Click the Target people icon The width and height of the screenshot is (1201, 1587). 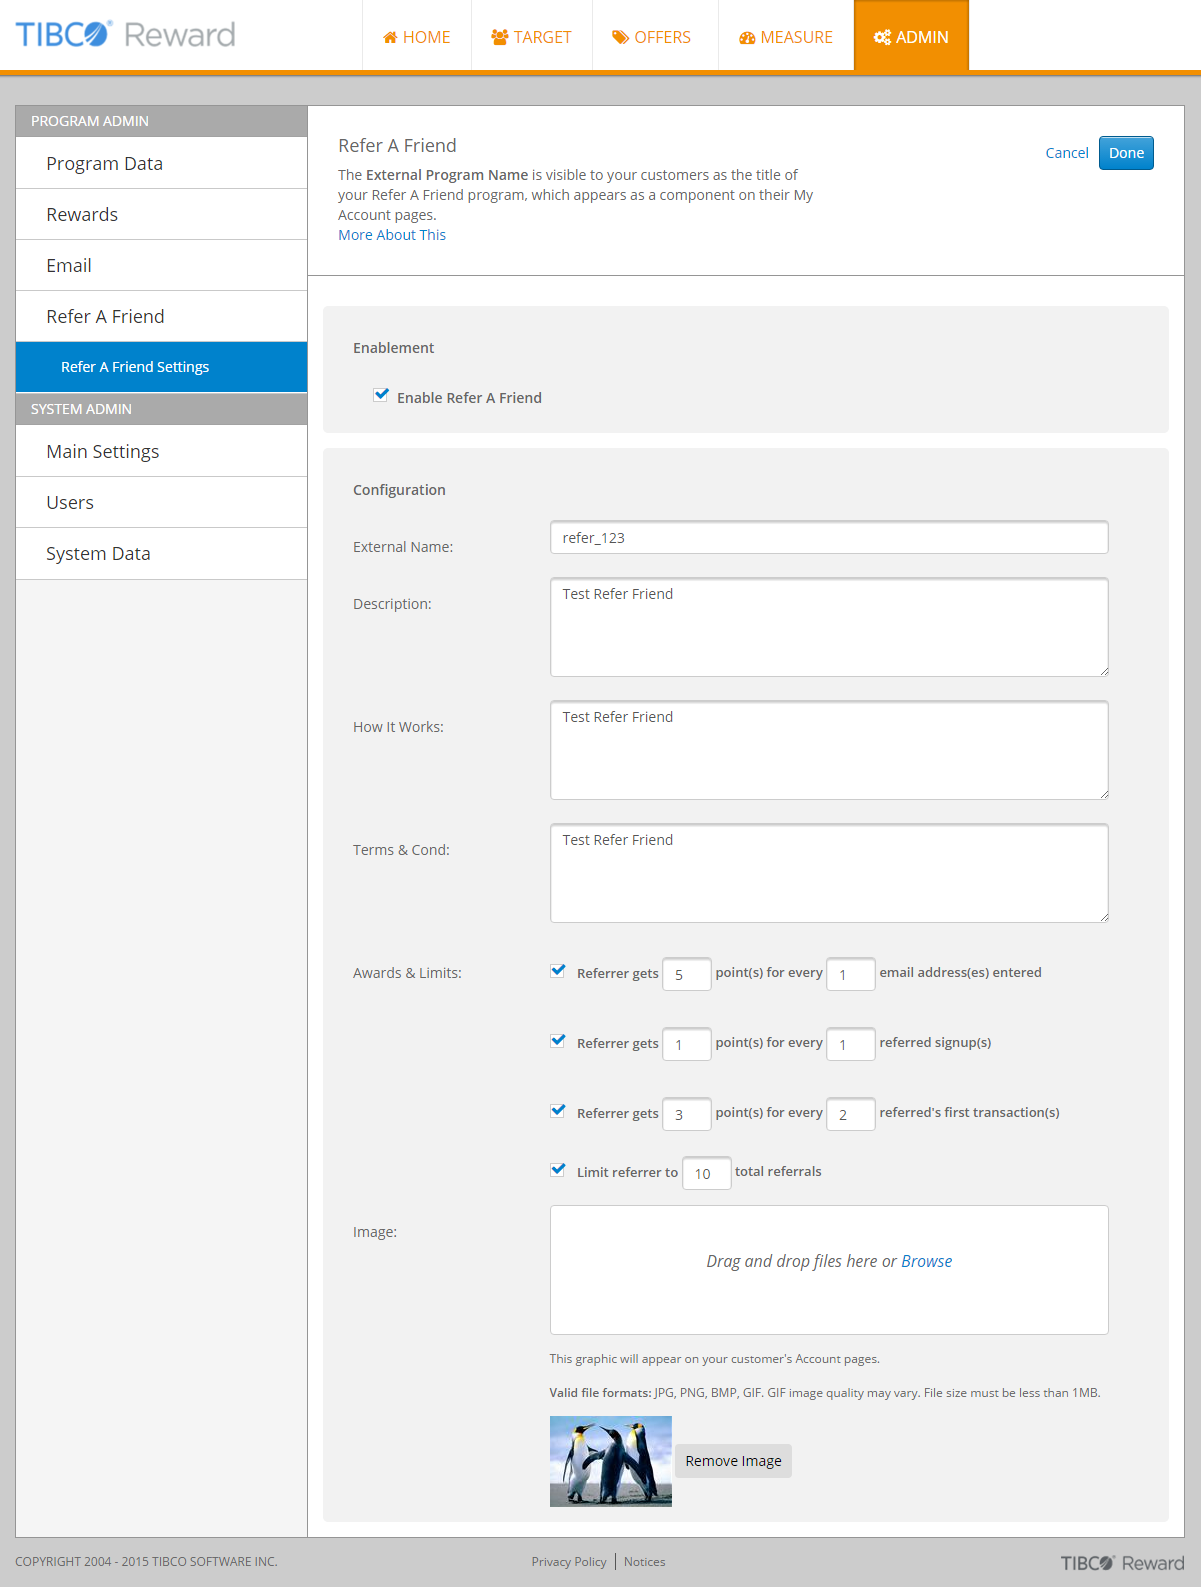tap(500, 37)
